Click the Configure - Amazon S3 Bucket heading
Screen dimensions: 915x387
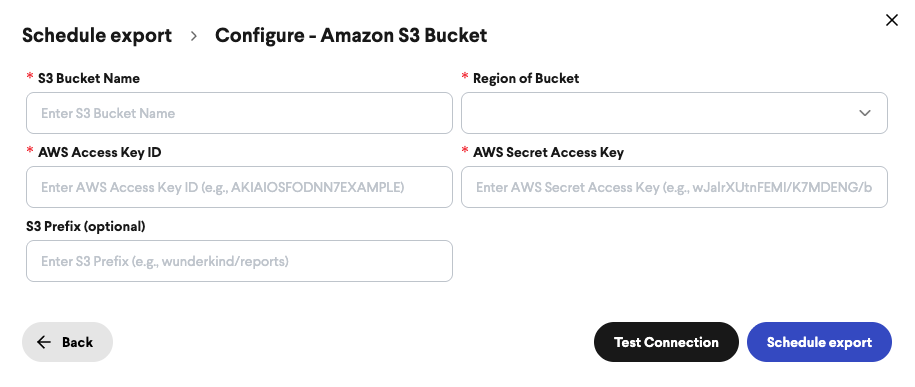[351, 36]
